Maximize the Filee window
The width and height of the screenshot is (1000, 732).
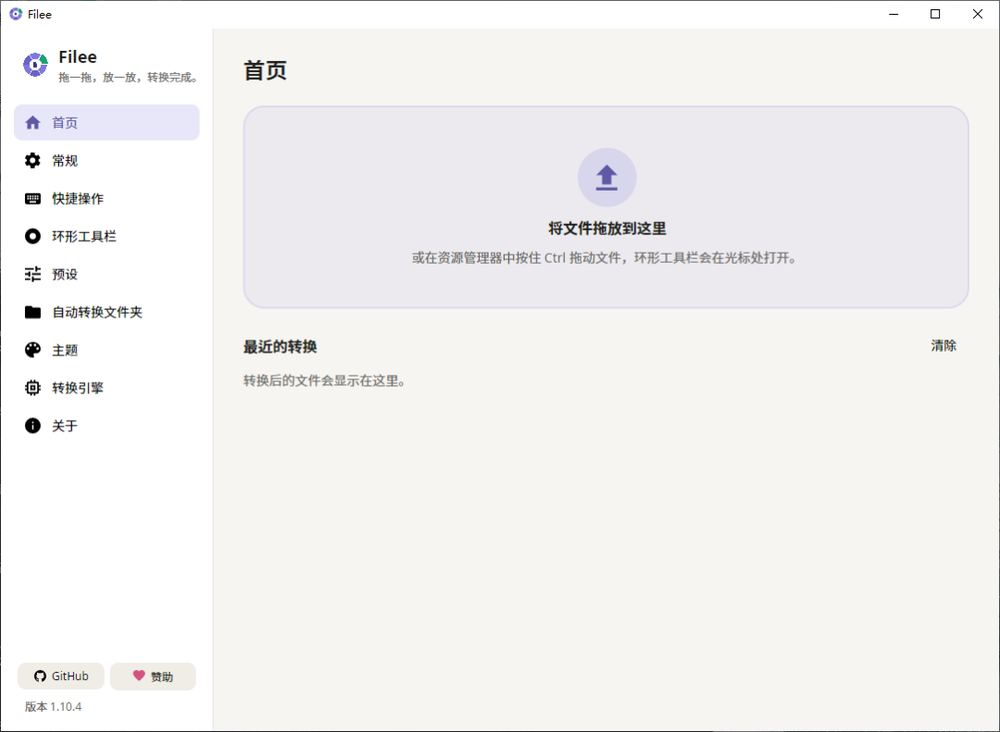pyautogui.click(x=935, y=14)
